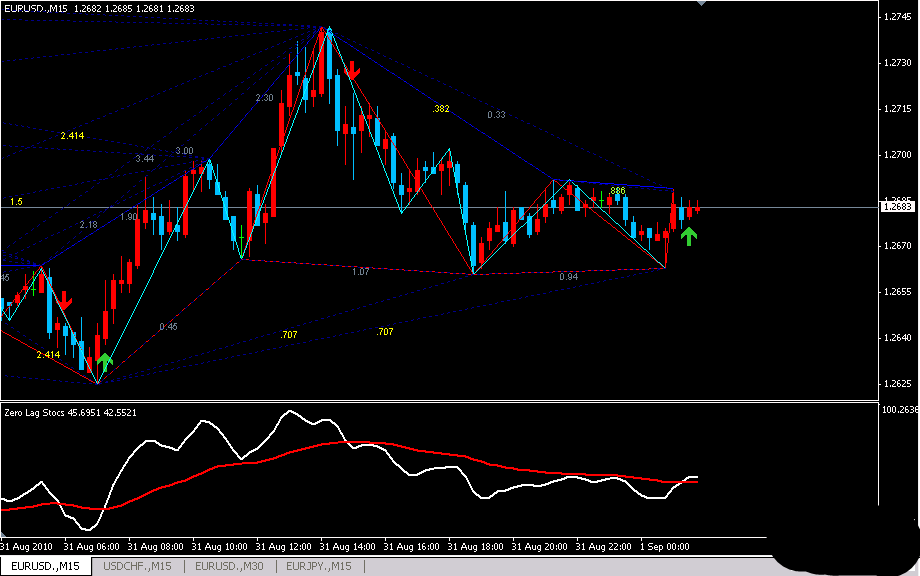The width and height of the screenshot is (920, 576).
Task: Click the 1.2745 value on price axis
Action: pyautogui.click(x=896, y=17)
